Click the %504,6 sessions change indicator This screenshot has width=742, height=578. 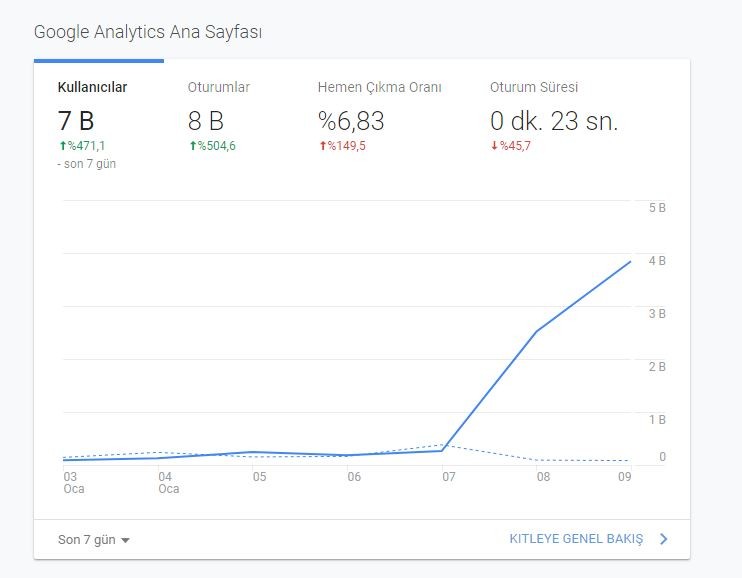(212, 146)
